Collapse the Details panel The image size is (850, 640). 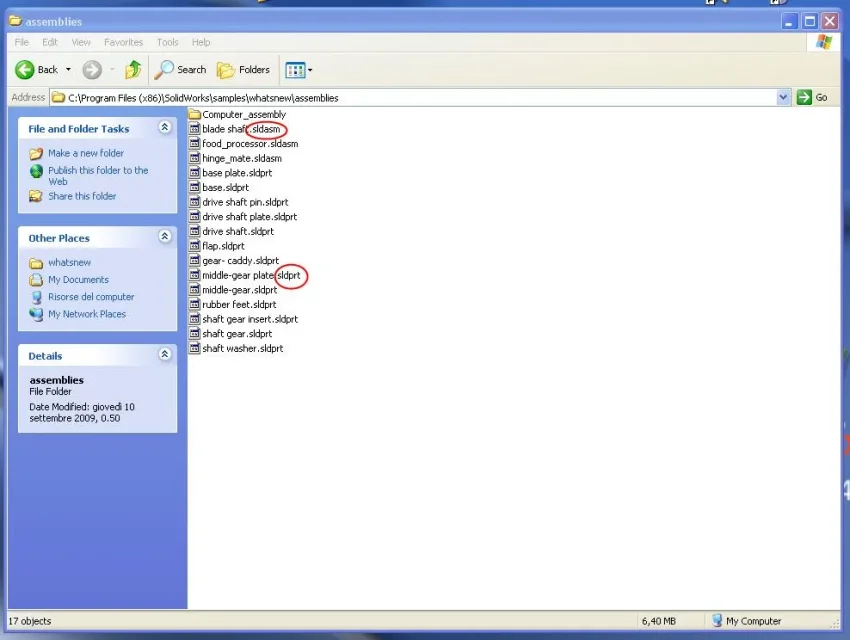click(164, 354)
